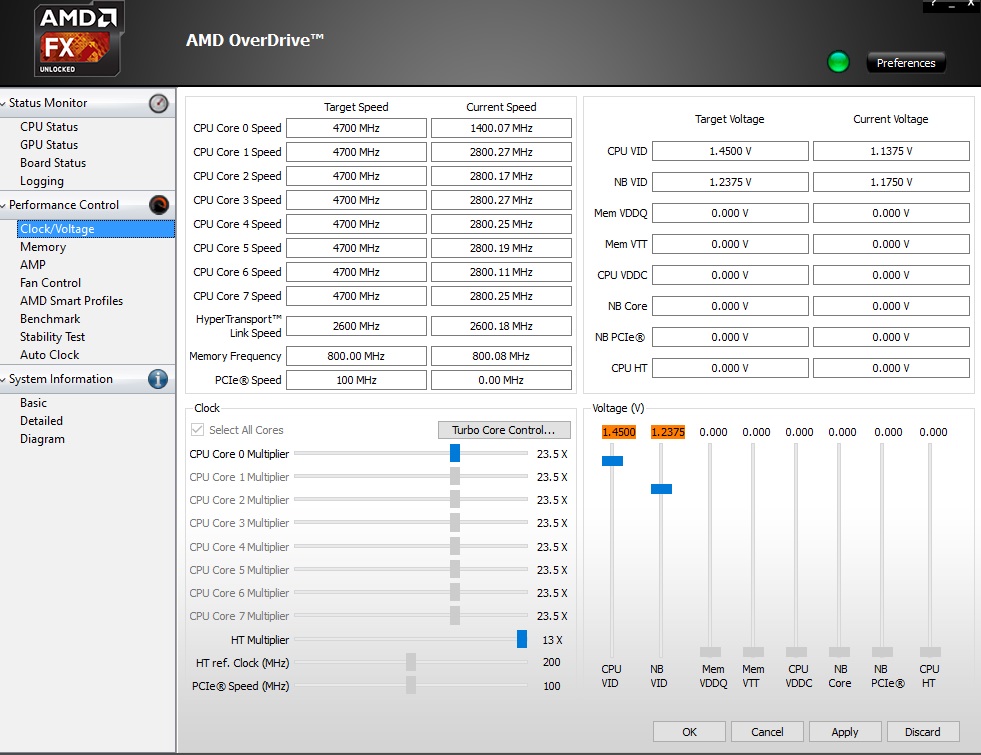Toggle the Select All Cores checkbox
The width and height of the screenshot is (981, 755).
(x=197, y=430)
